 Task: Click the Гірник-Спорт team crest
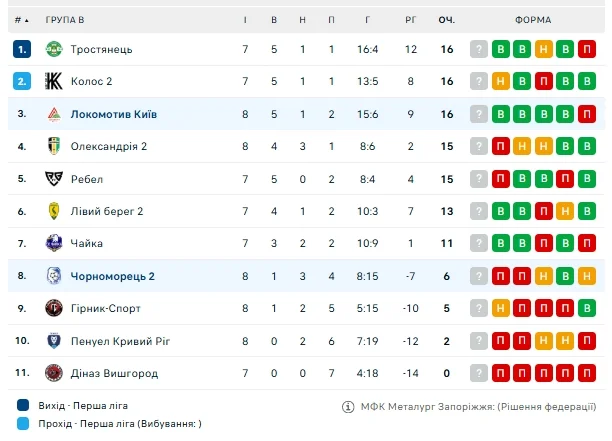[54, 308]
